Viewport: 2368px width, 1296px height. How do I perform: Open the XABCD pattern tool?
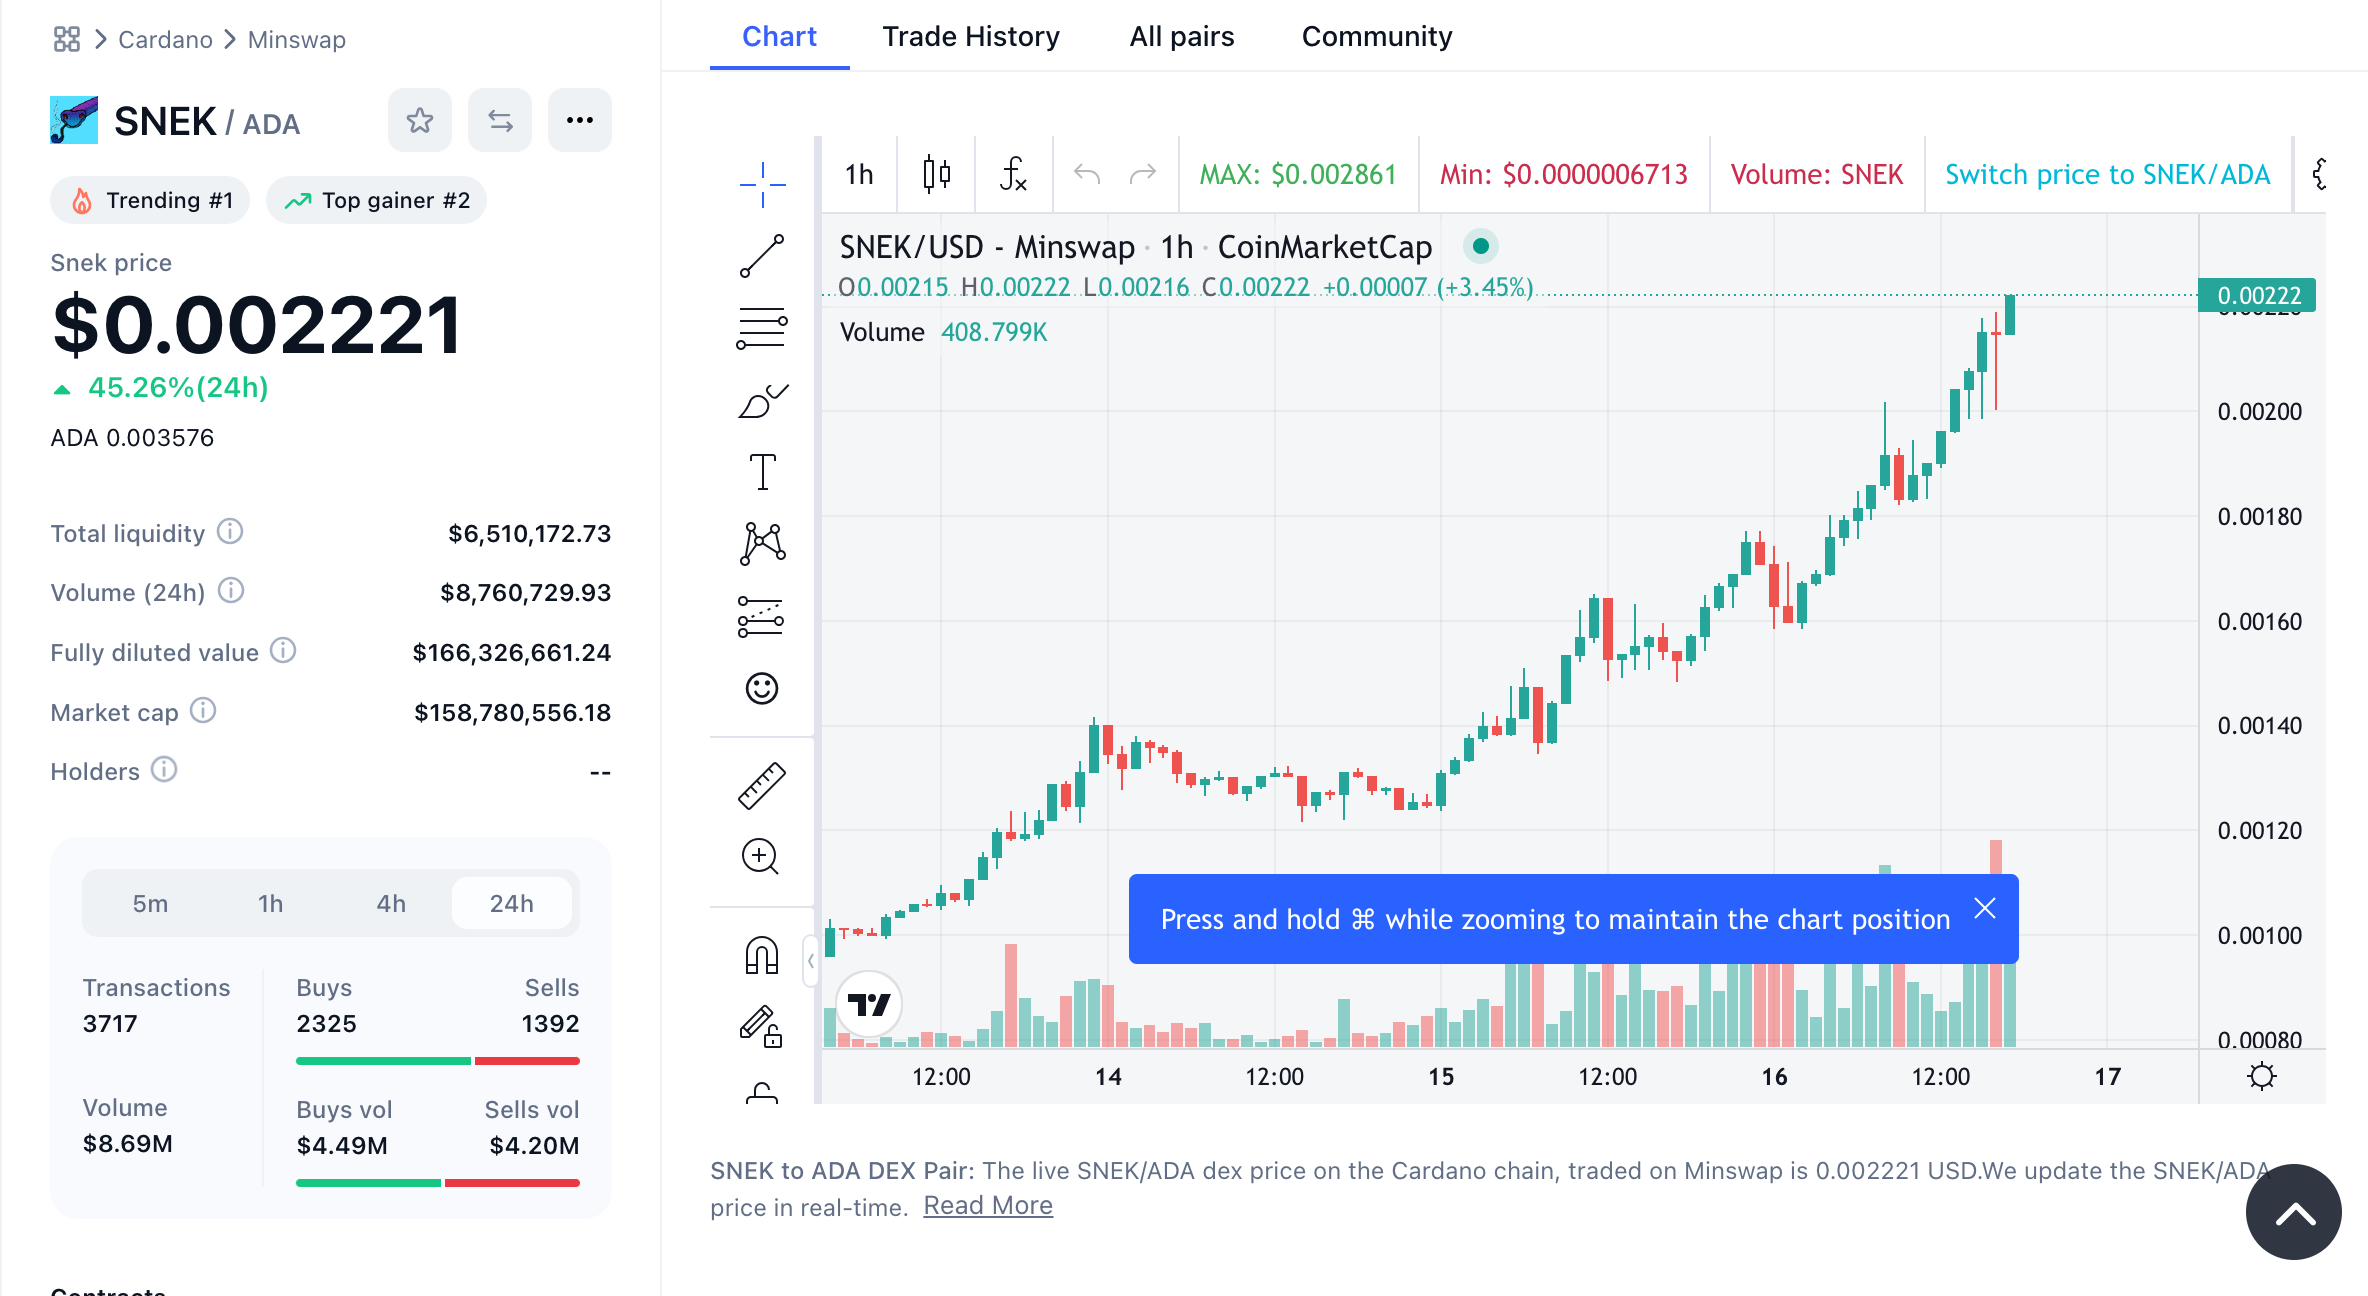(762, 544)
